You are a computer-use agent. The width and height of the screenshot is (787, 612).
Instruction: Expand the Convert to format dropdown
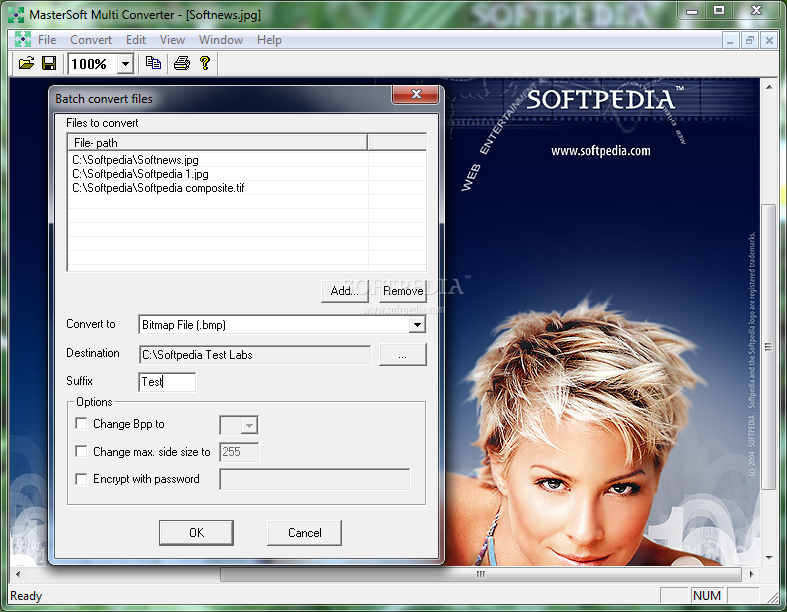[x=417, y=325]
